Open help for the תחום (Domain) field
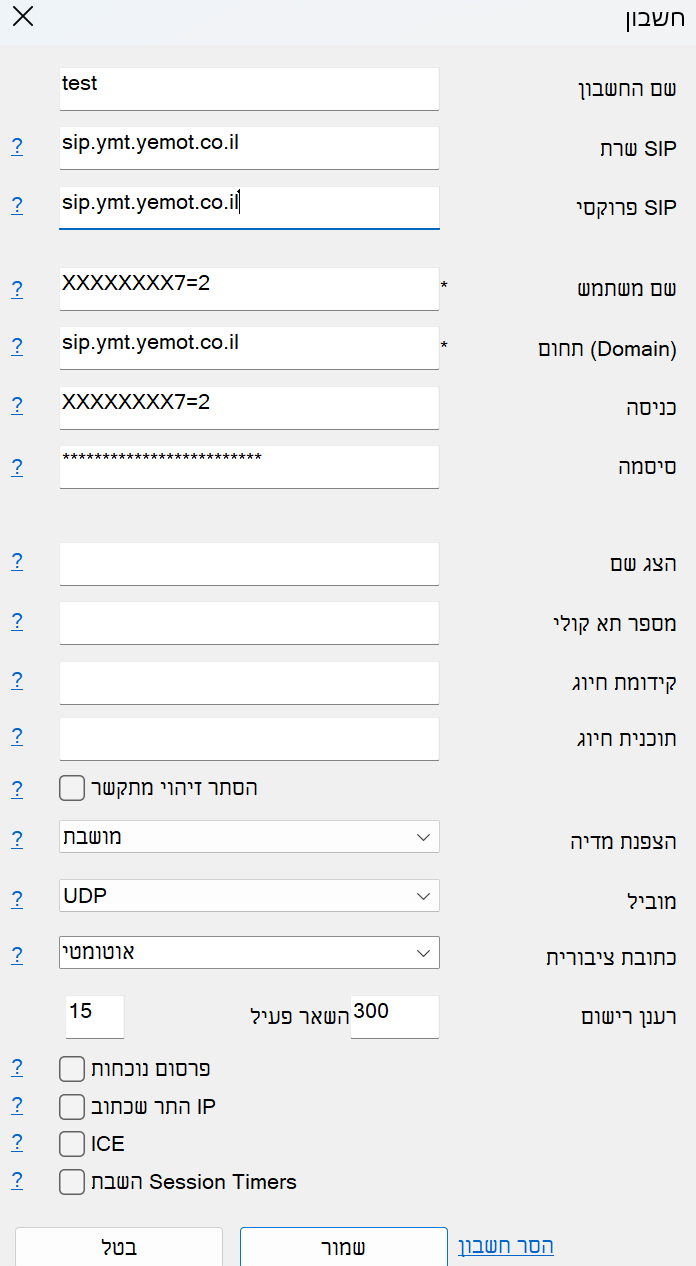 pos(17,346)
